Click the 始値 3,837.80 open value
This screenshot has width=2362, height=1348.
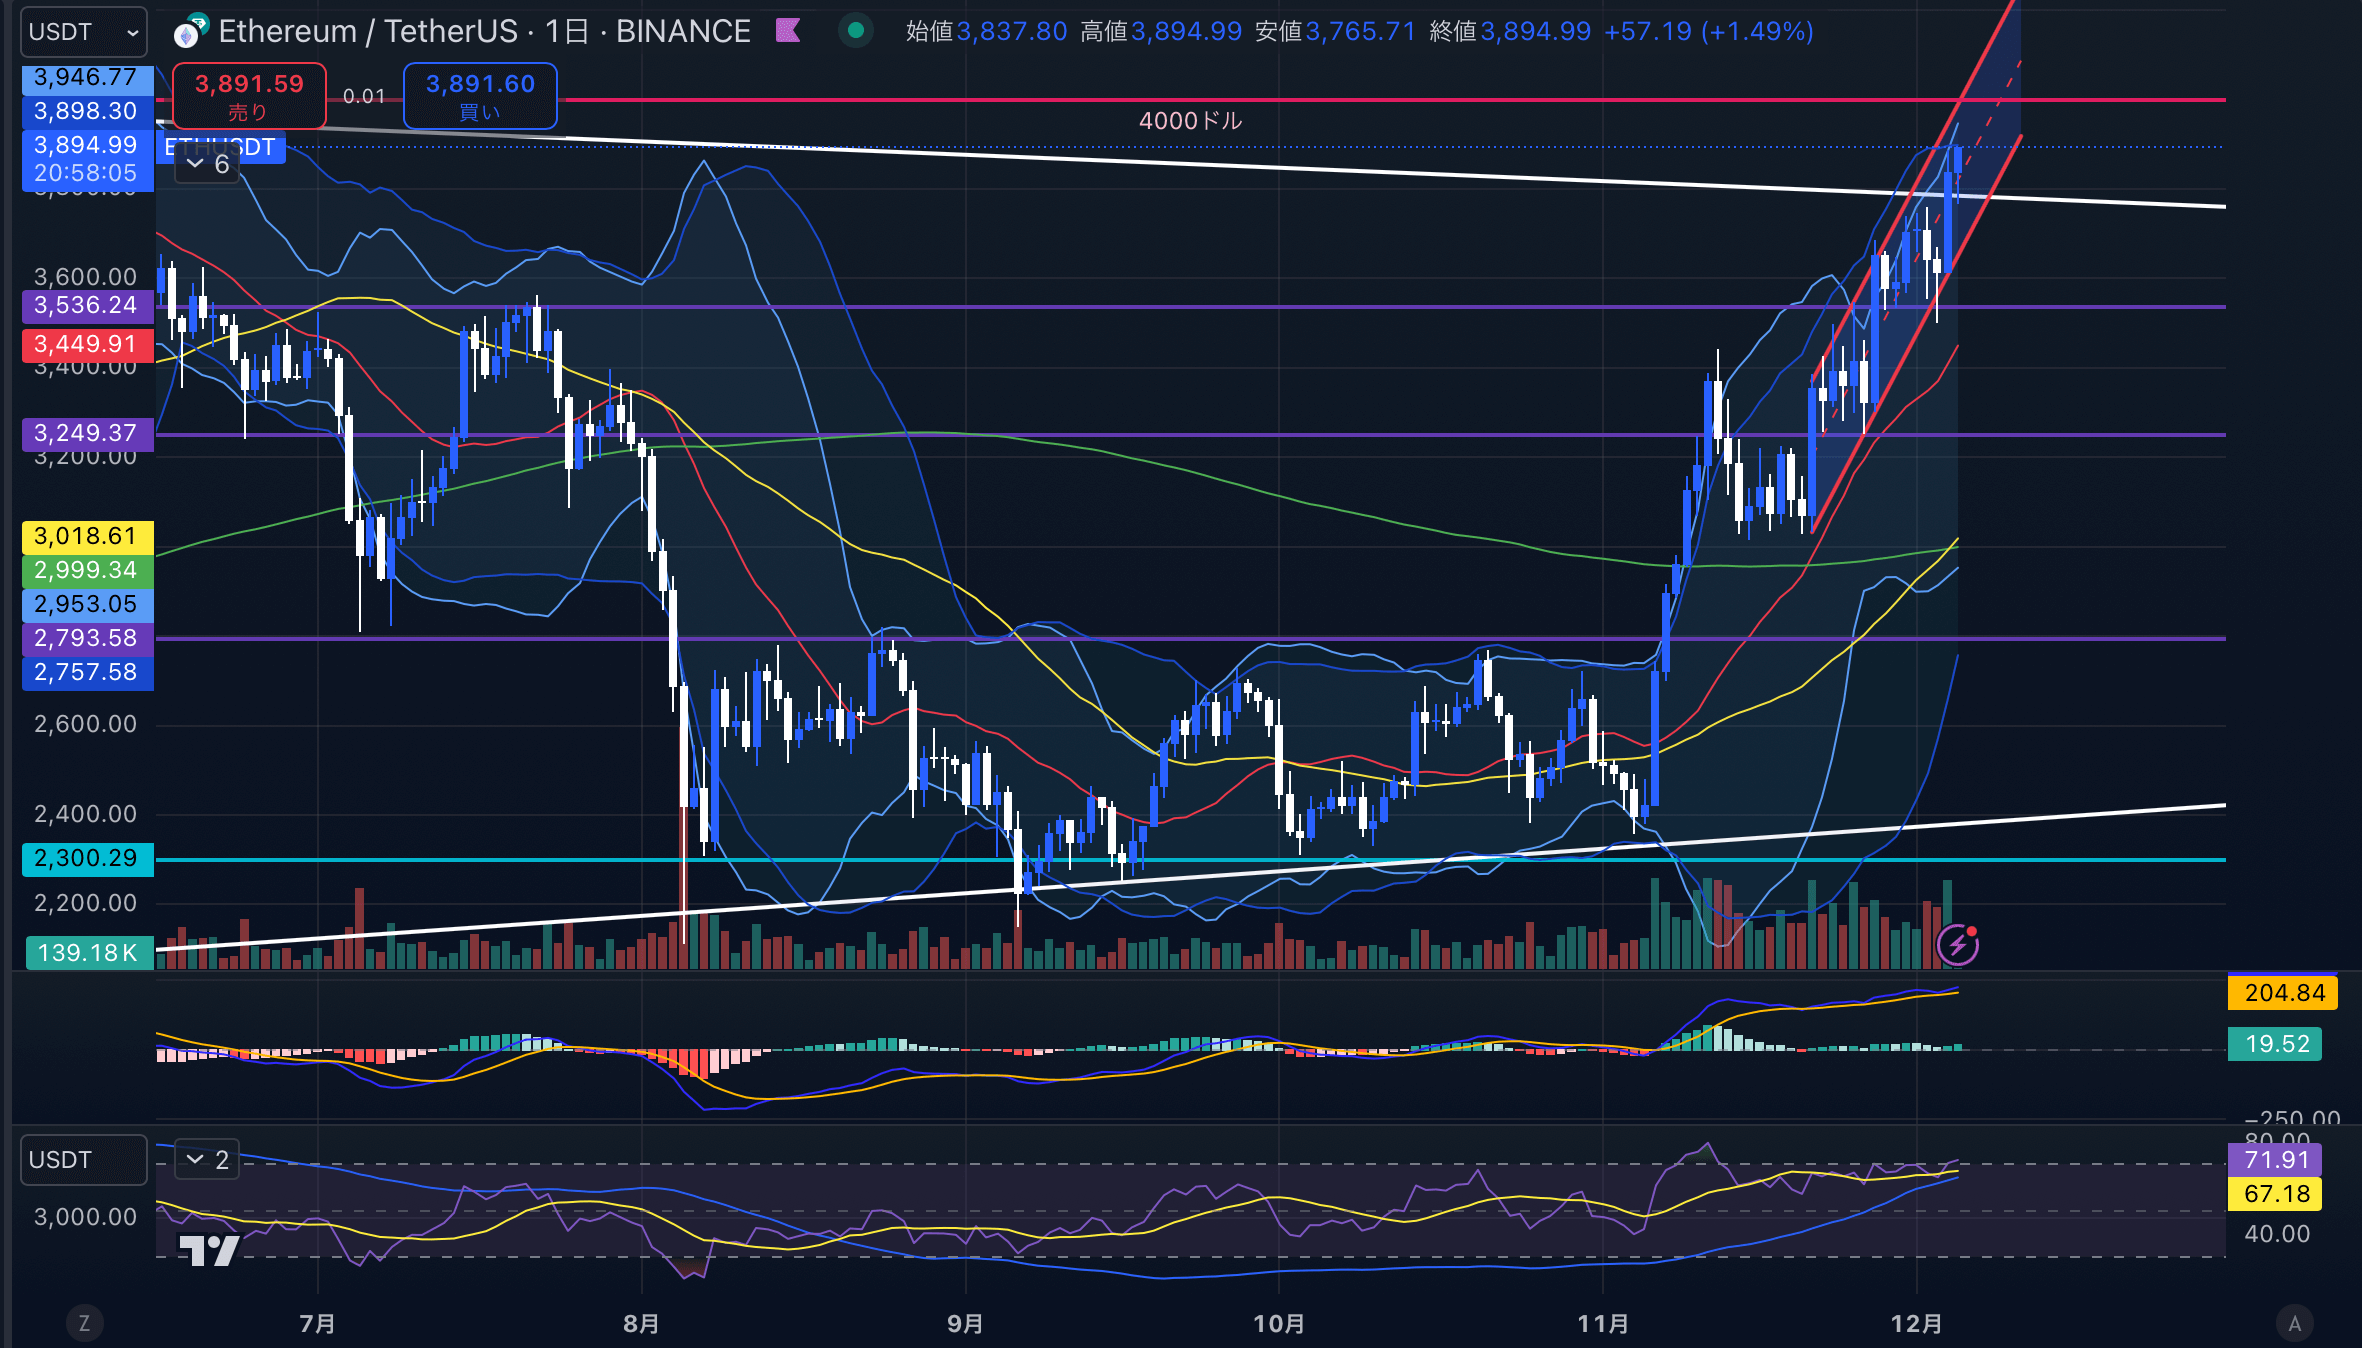pyautogui.click(x=987, y=32)
